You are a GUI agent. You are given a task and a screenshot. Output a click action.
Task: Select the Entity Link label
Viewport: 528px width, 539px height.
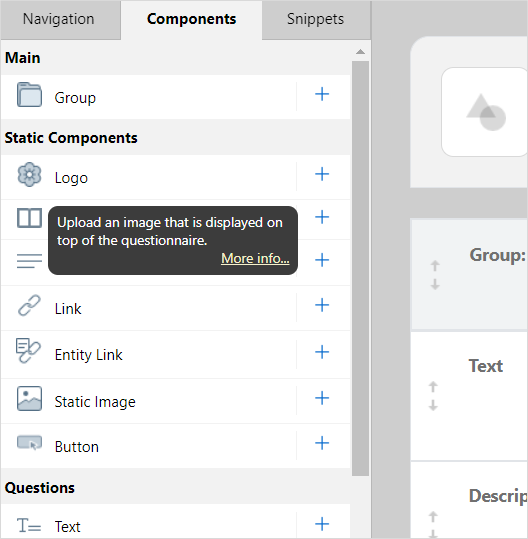click(x=89, y=355)
